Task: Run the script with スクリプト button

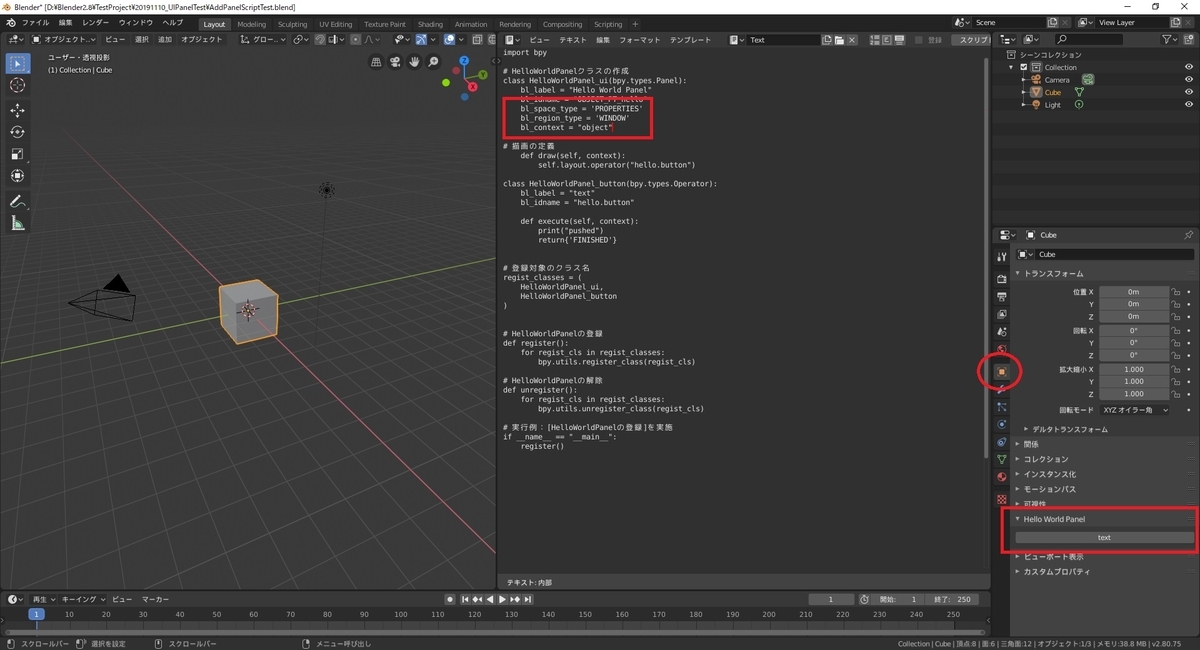Action: coord(973,40)
